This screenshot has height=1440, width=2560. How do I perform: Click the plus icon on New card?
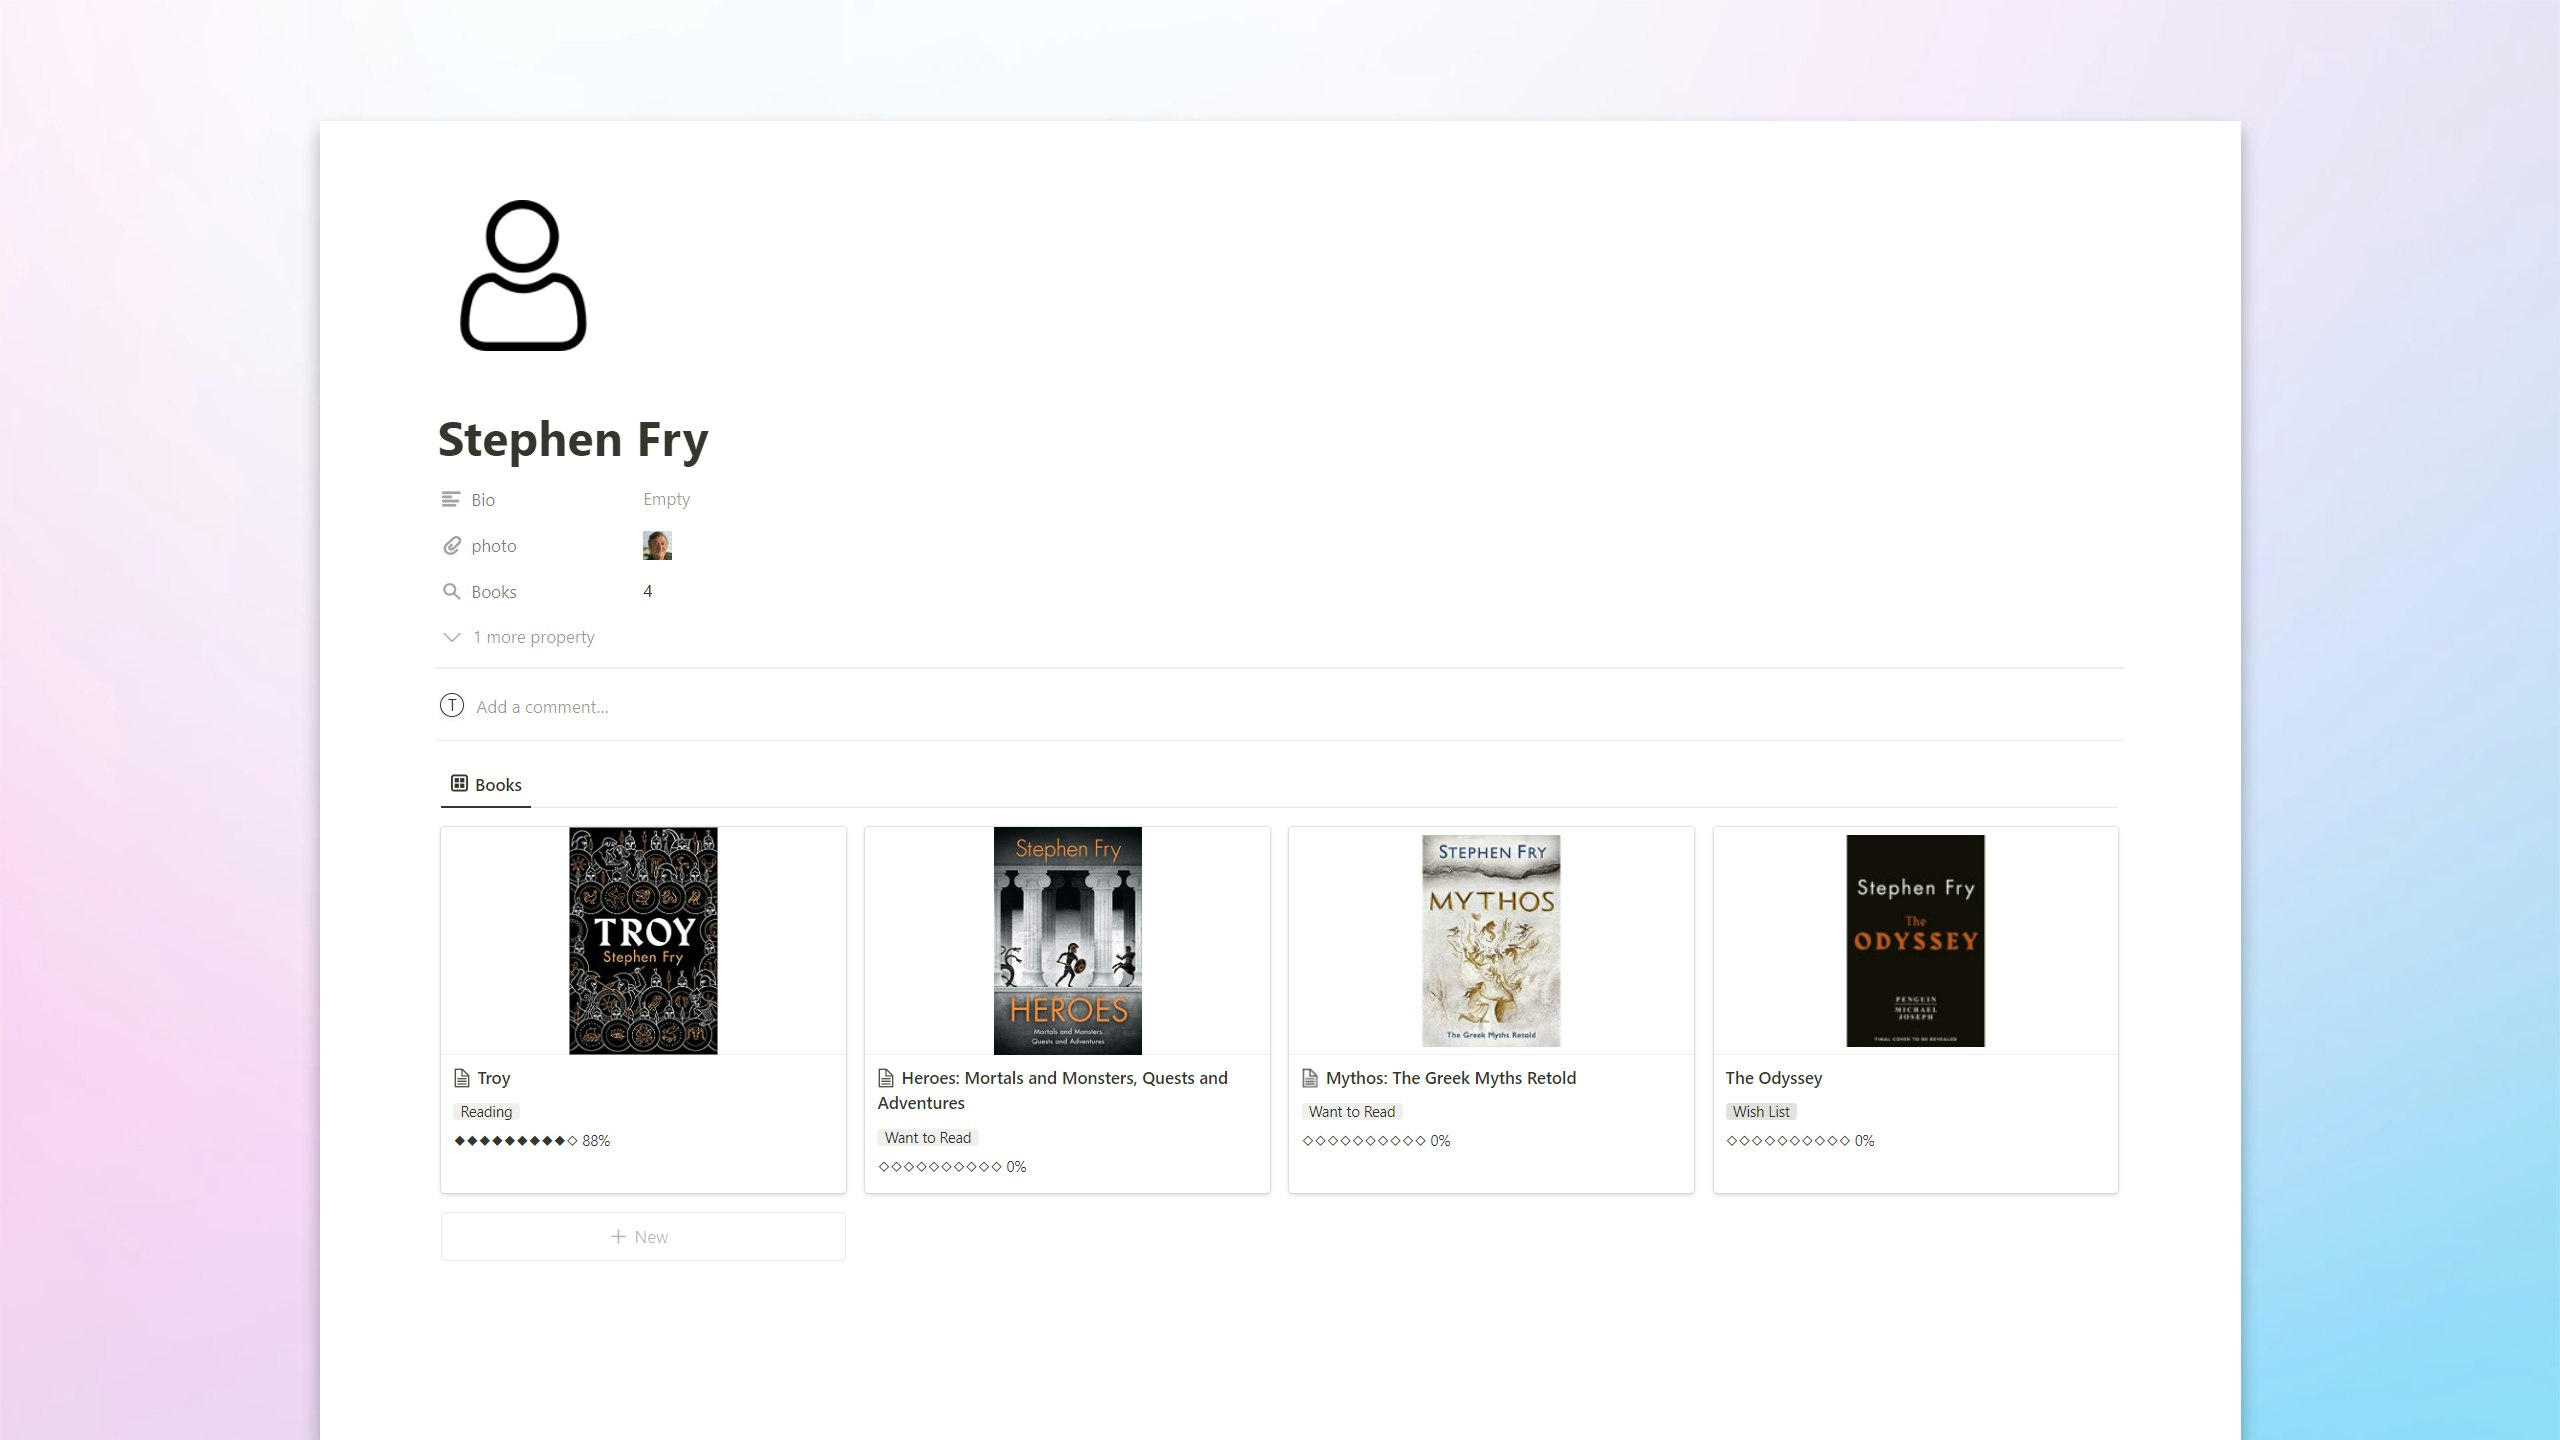[619, 1237]
